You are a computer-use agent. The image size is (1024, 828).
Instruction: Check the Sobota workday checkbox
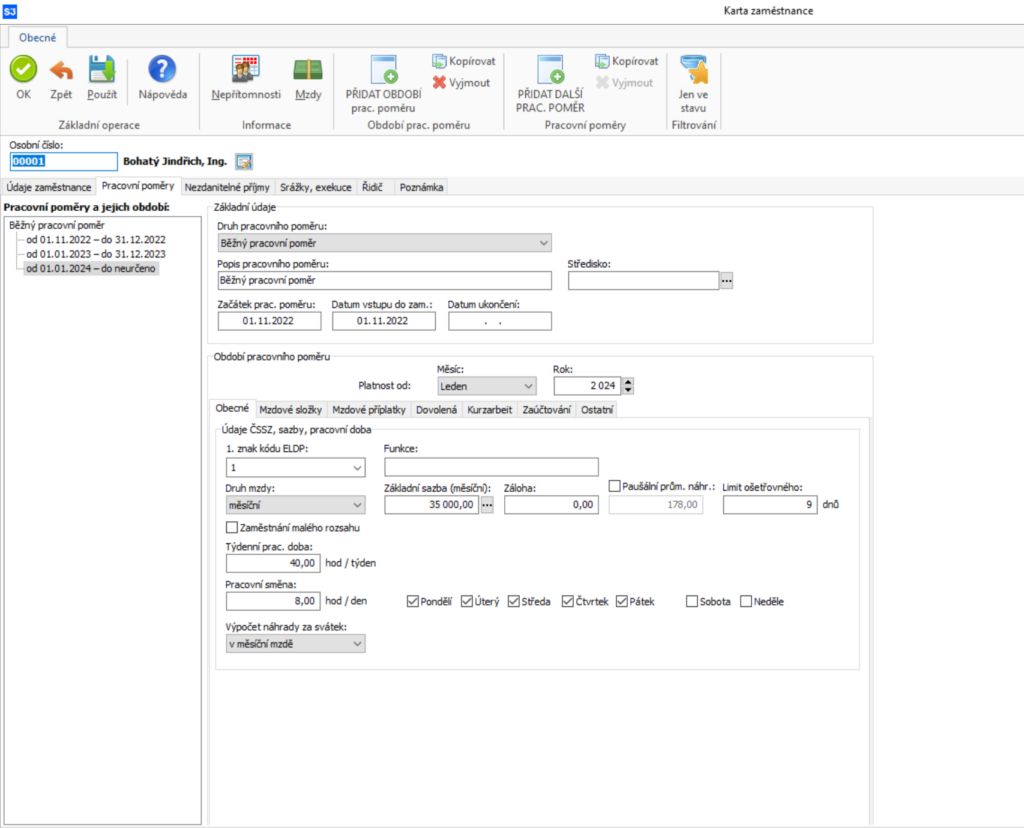click(x=692, y=602)
